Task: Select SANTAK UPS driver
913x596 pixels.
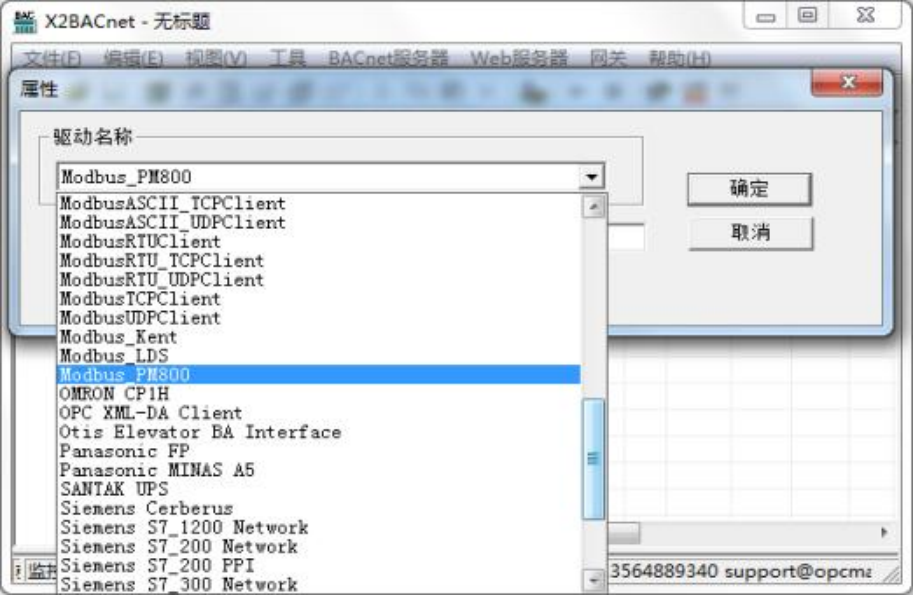Action: click(x=319, y=489)
